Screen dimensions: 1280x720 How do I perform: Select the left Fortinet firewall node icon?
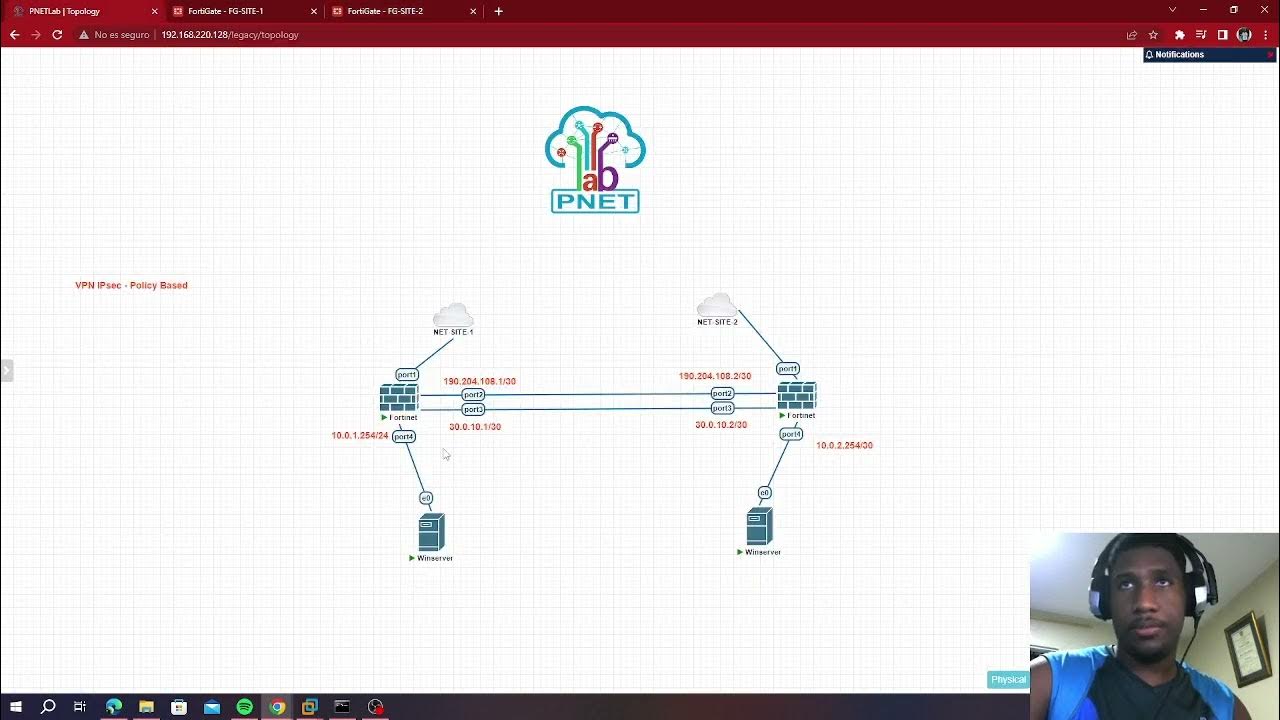[x=399, y=398]
